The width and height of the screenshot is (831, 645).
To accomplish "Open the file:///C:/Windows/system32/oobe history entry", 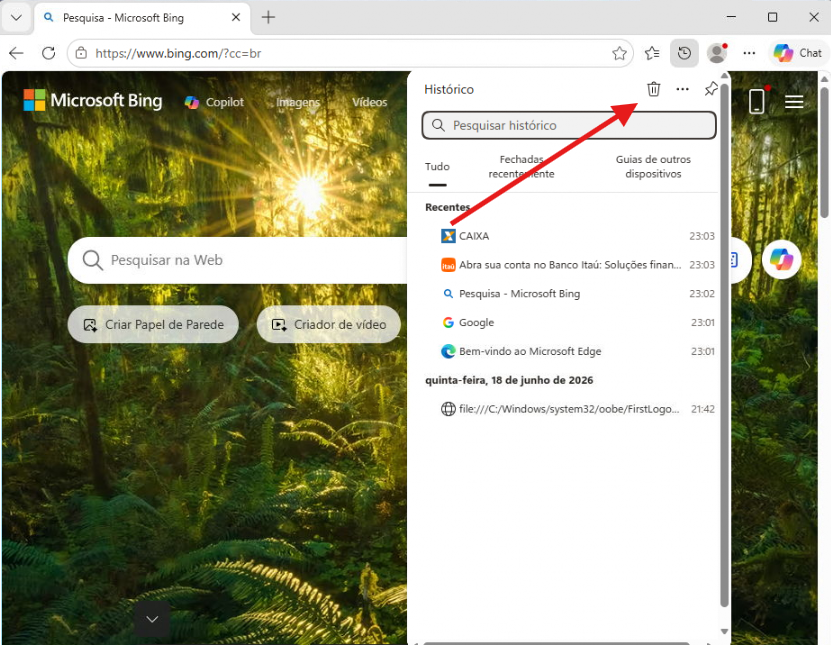I will click(570, 409).
